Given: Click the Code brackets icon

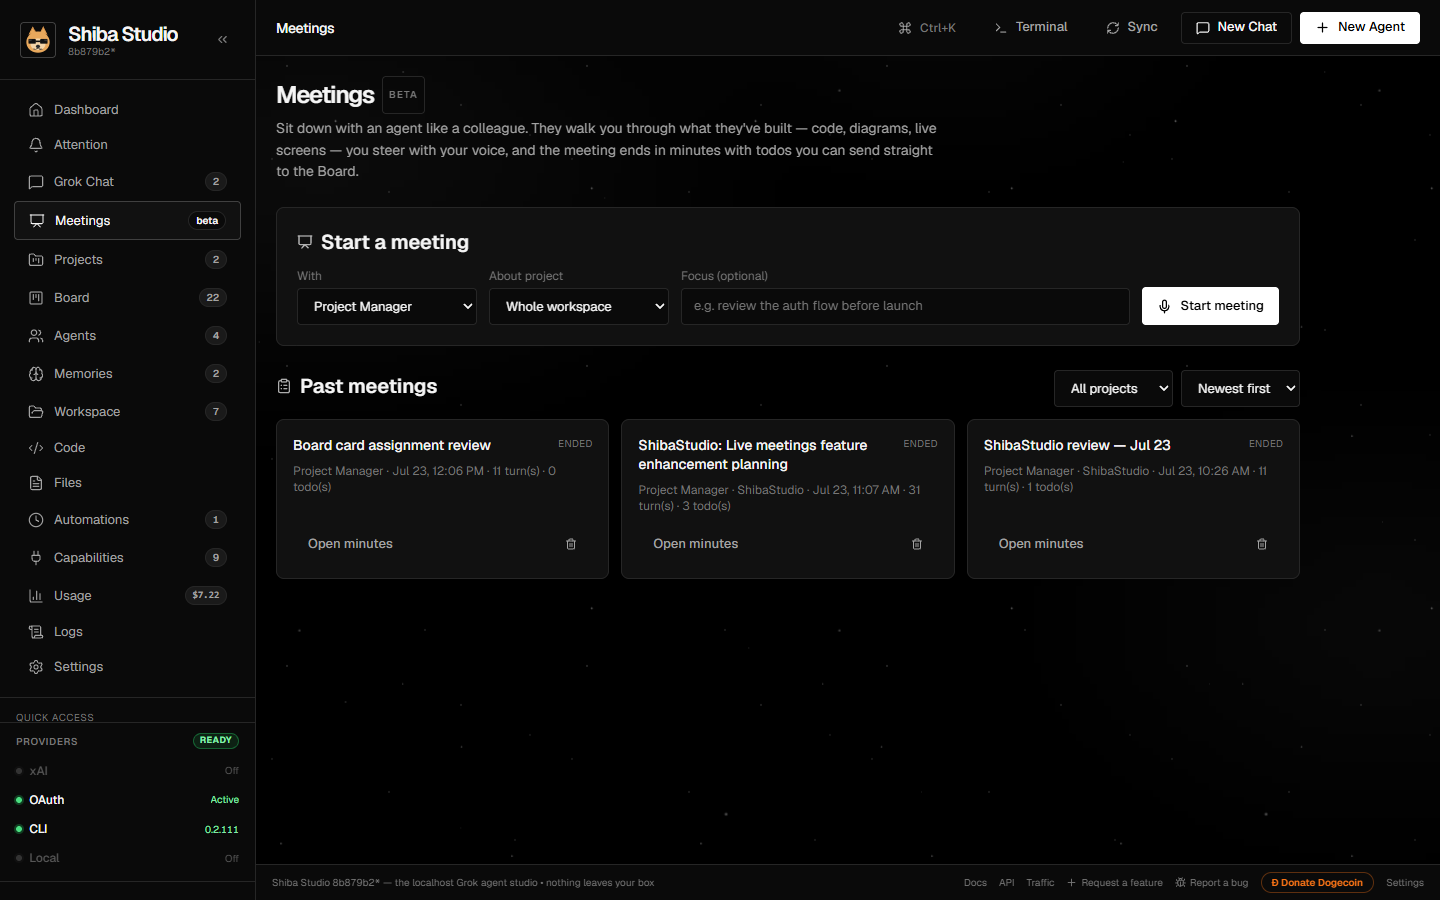Looking at the screenshot, I should (x=36, y=448).
